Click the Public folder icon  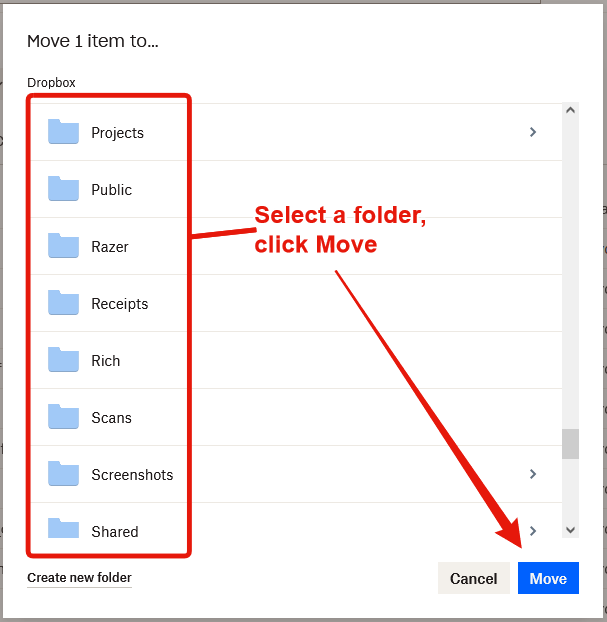(x=63, y=189)
